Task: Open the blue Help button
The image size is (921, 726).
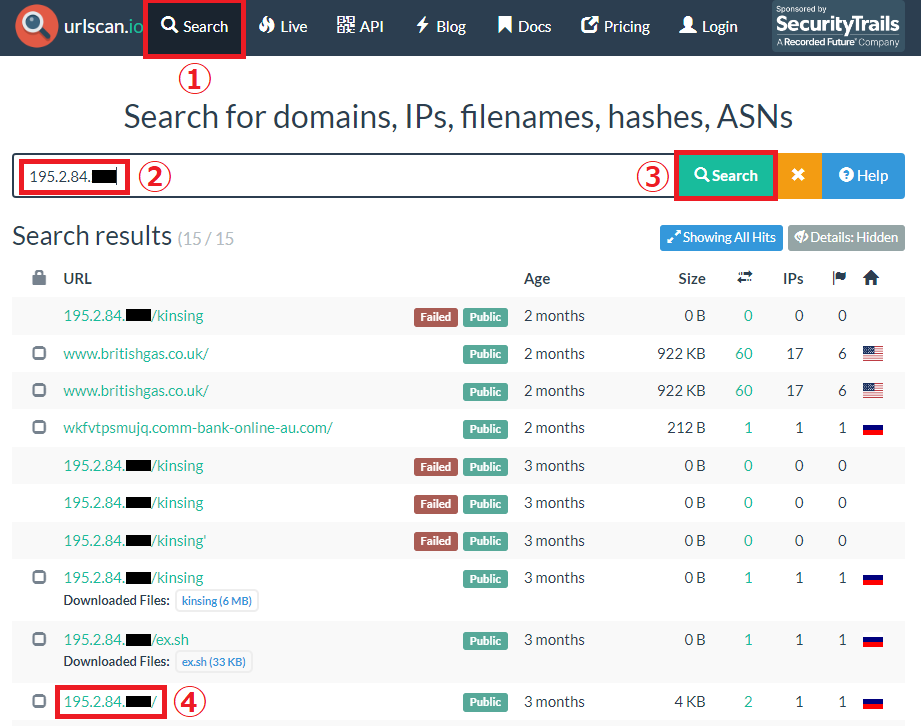Action: click(x=863, y=175)
